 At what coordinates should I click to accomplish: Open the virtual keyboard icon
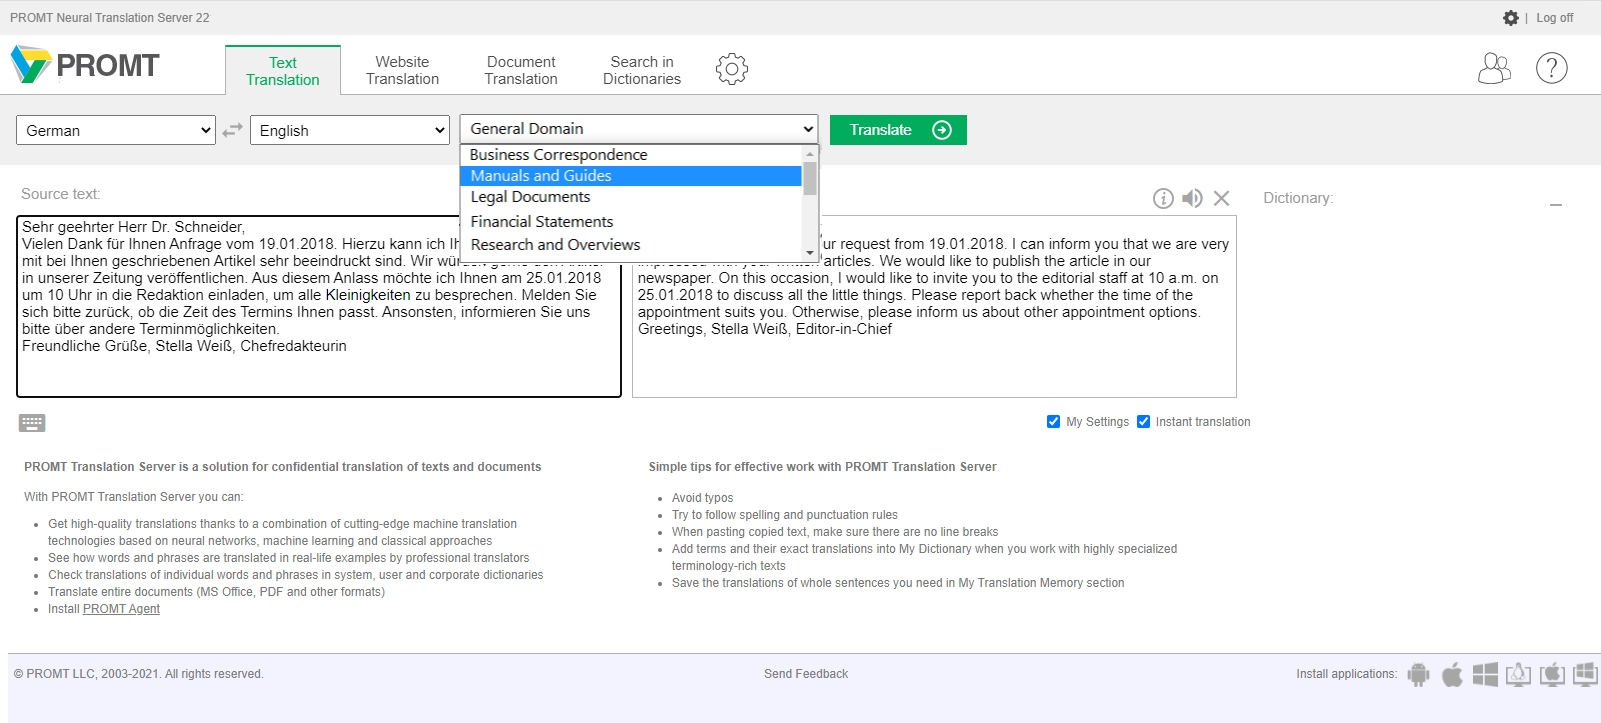coord(32,423)
